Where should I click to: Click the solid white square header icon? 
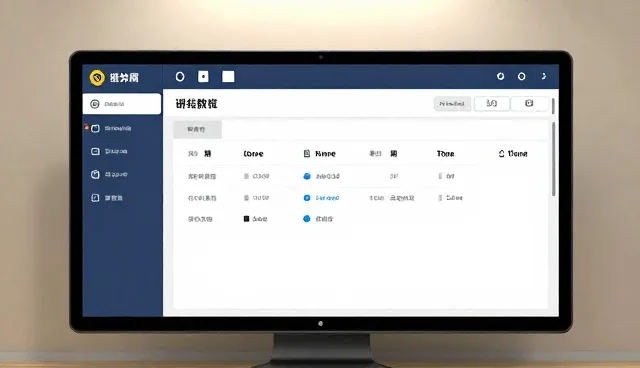pyautogui.click(x=228, y=77)
